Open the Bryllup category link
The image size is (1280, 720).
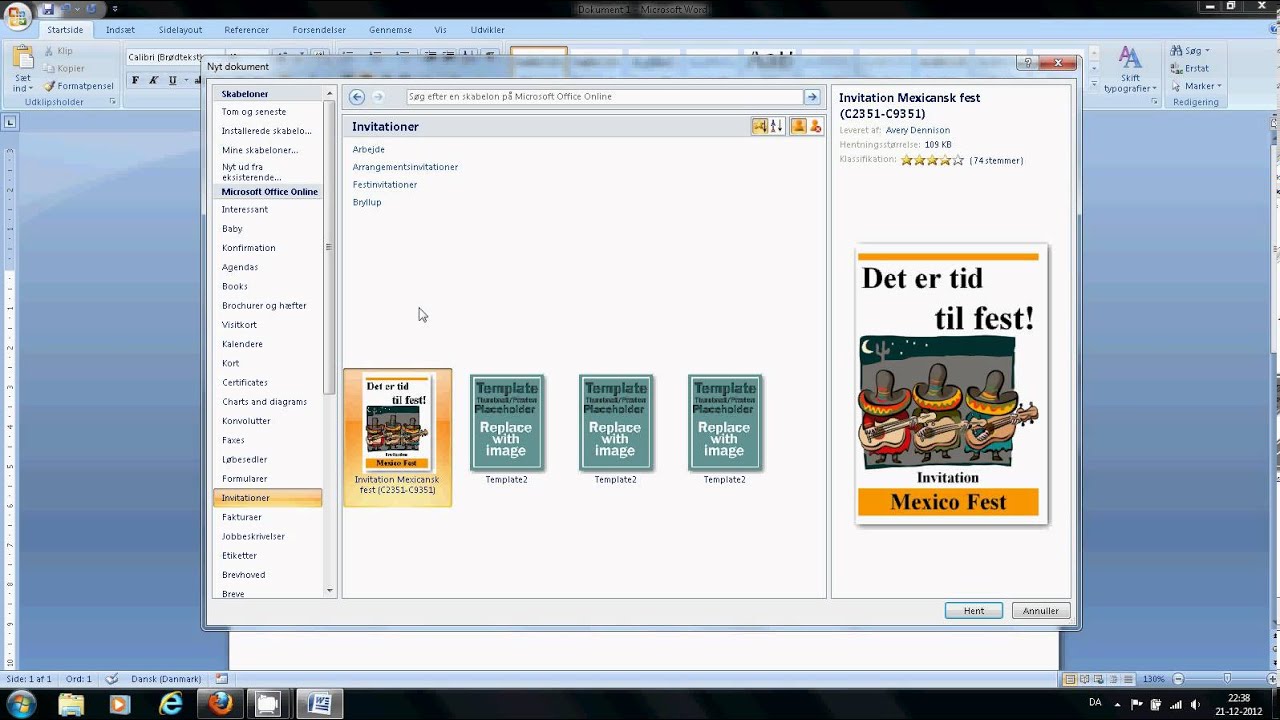tap(367, 202)
